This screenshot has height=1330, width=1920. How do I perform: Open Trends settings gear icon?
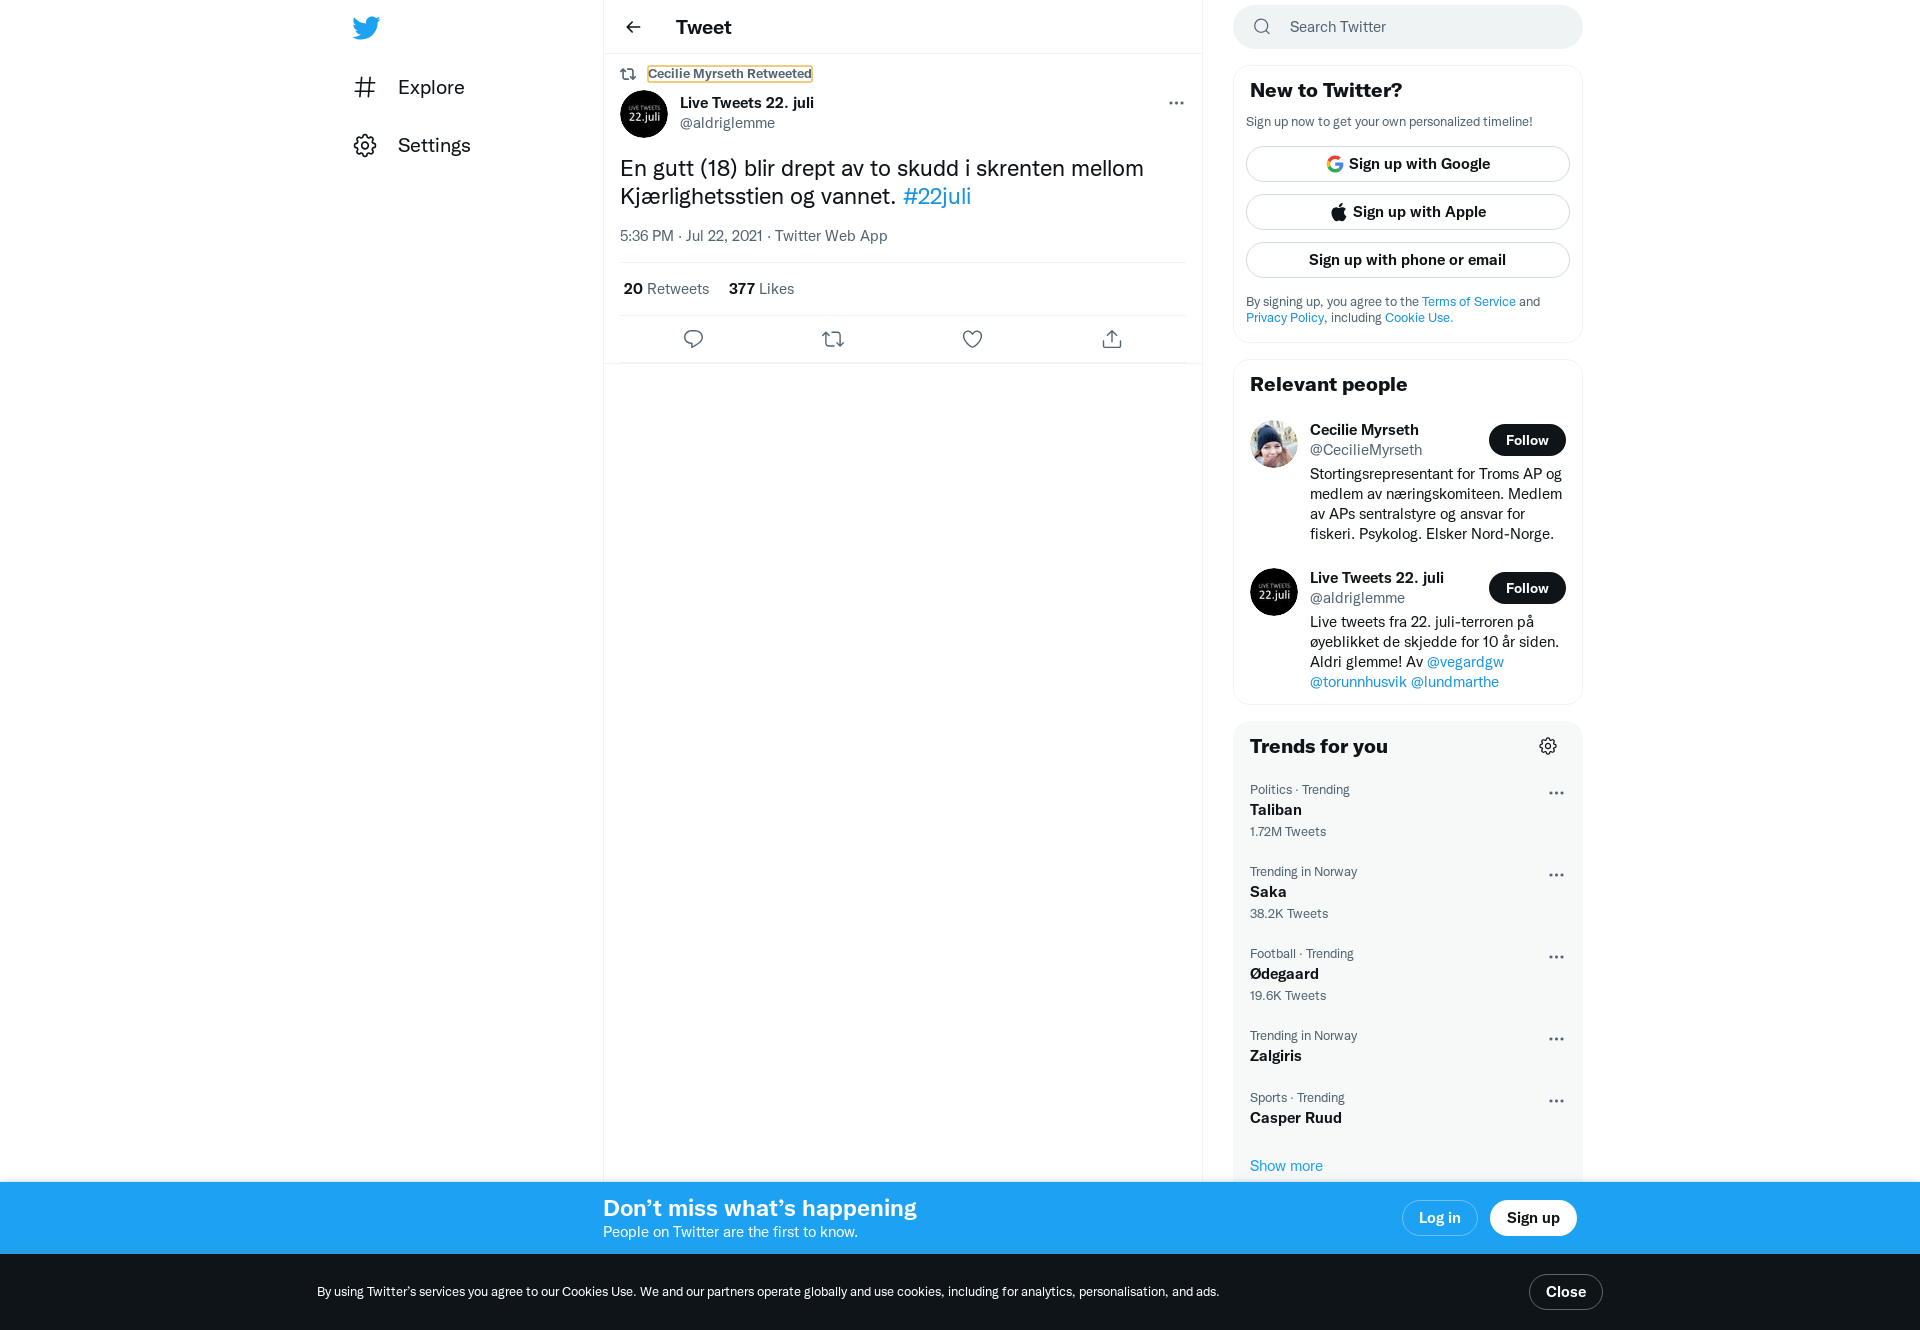1548,746
